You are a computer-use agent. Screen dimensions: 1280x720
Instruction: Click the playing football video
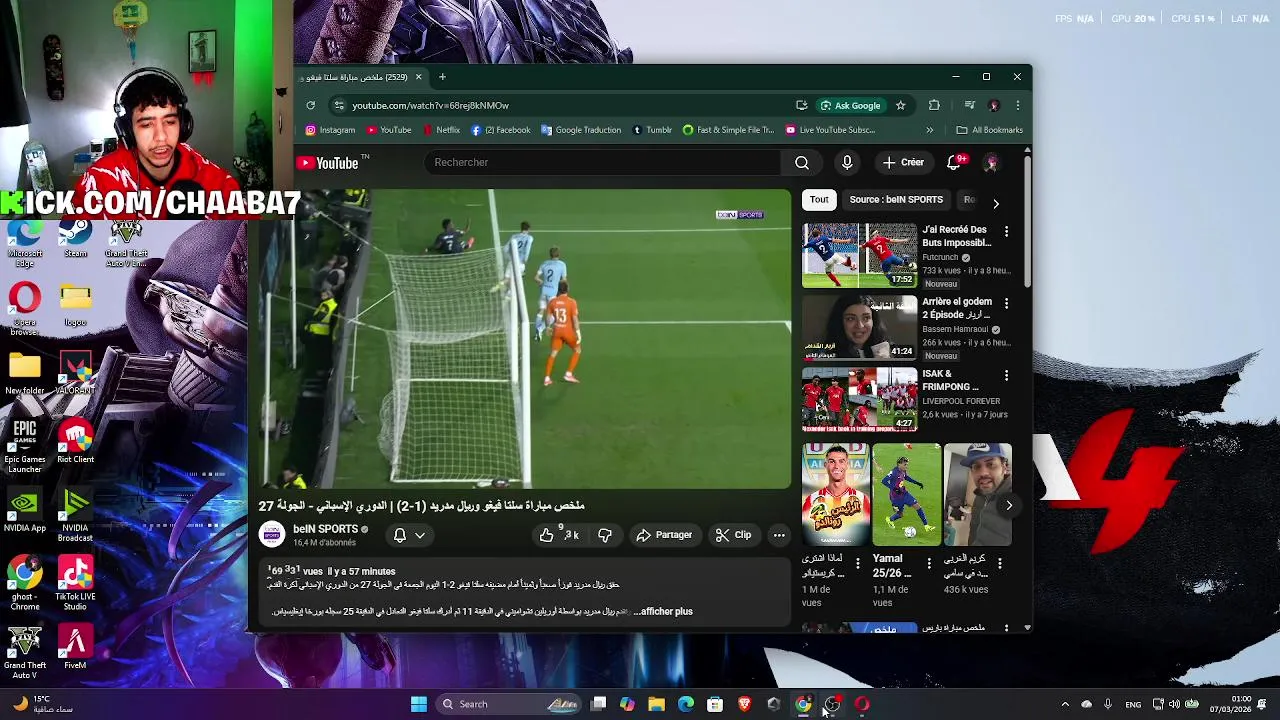point(524,339)
